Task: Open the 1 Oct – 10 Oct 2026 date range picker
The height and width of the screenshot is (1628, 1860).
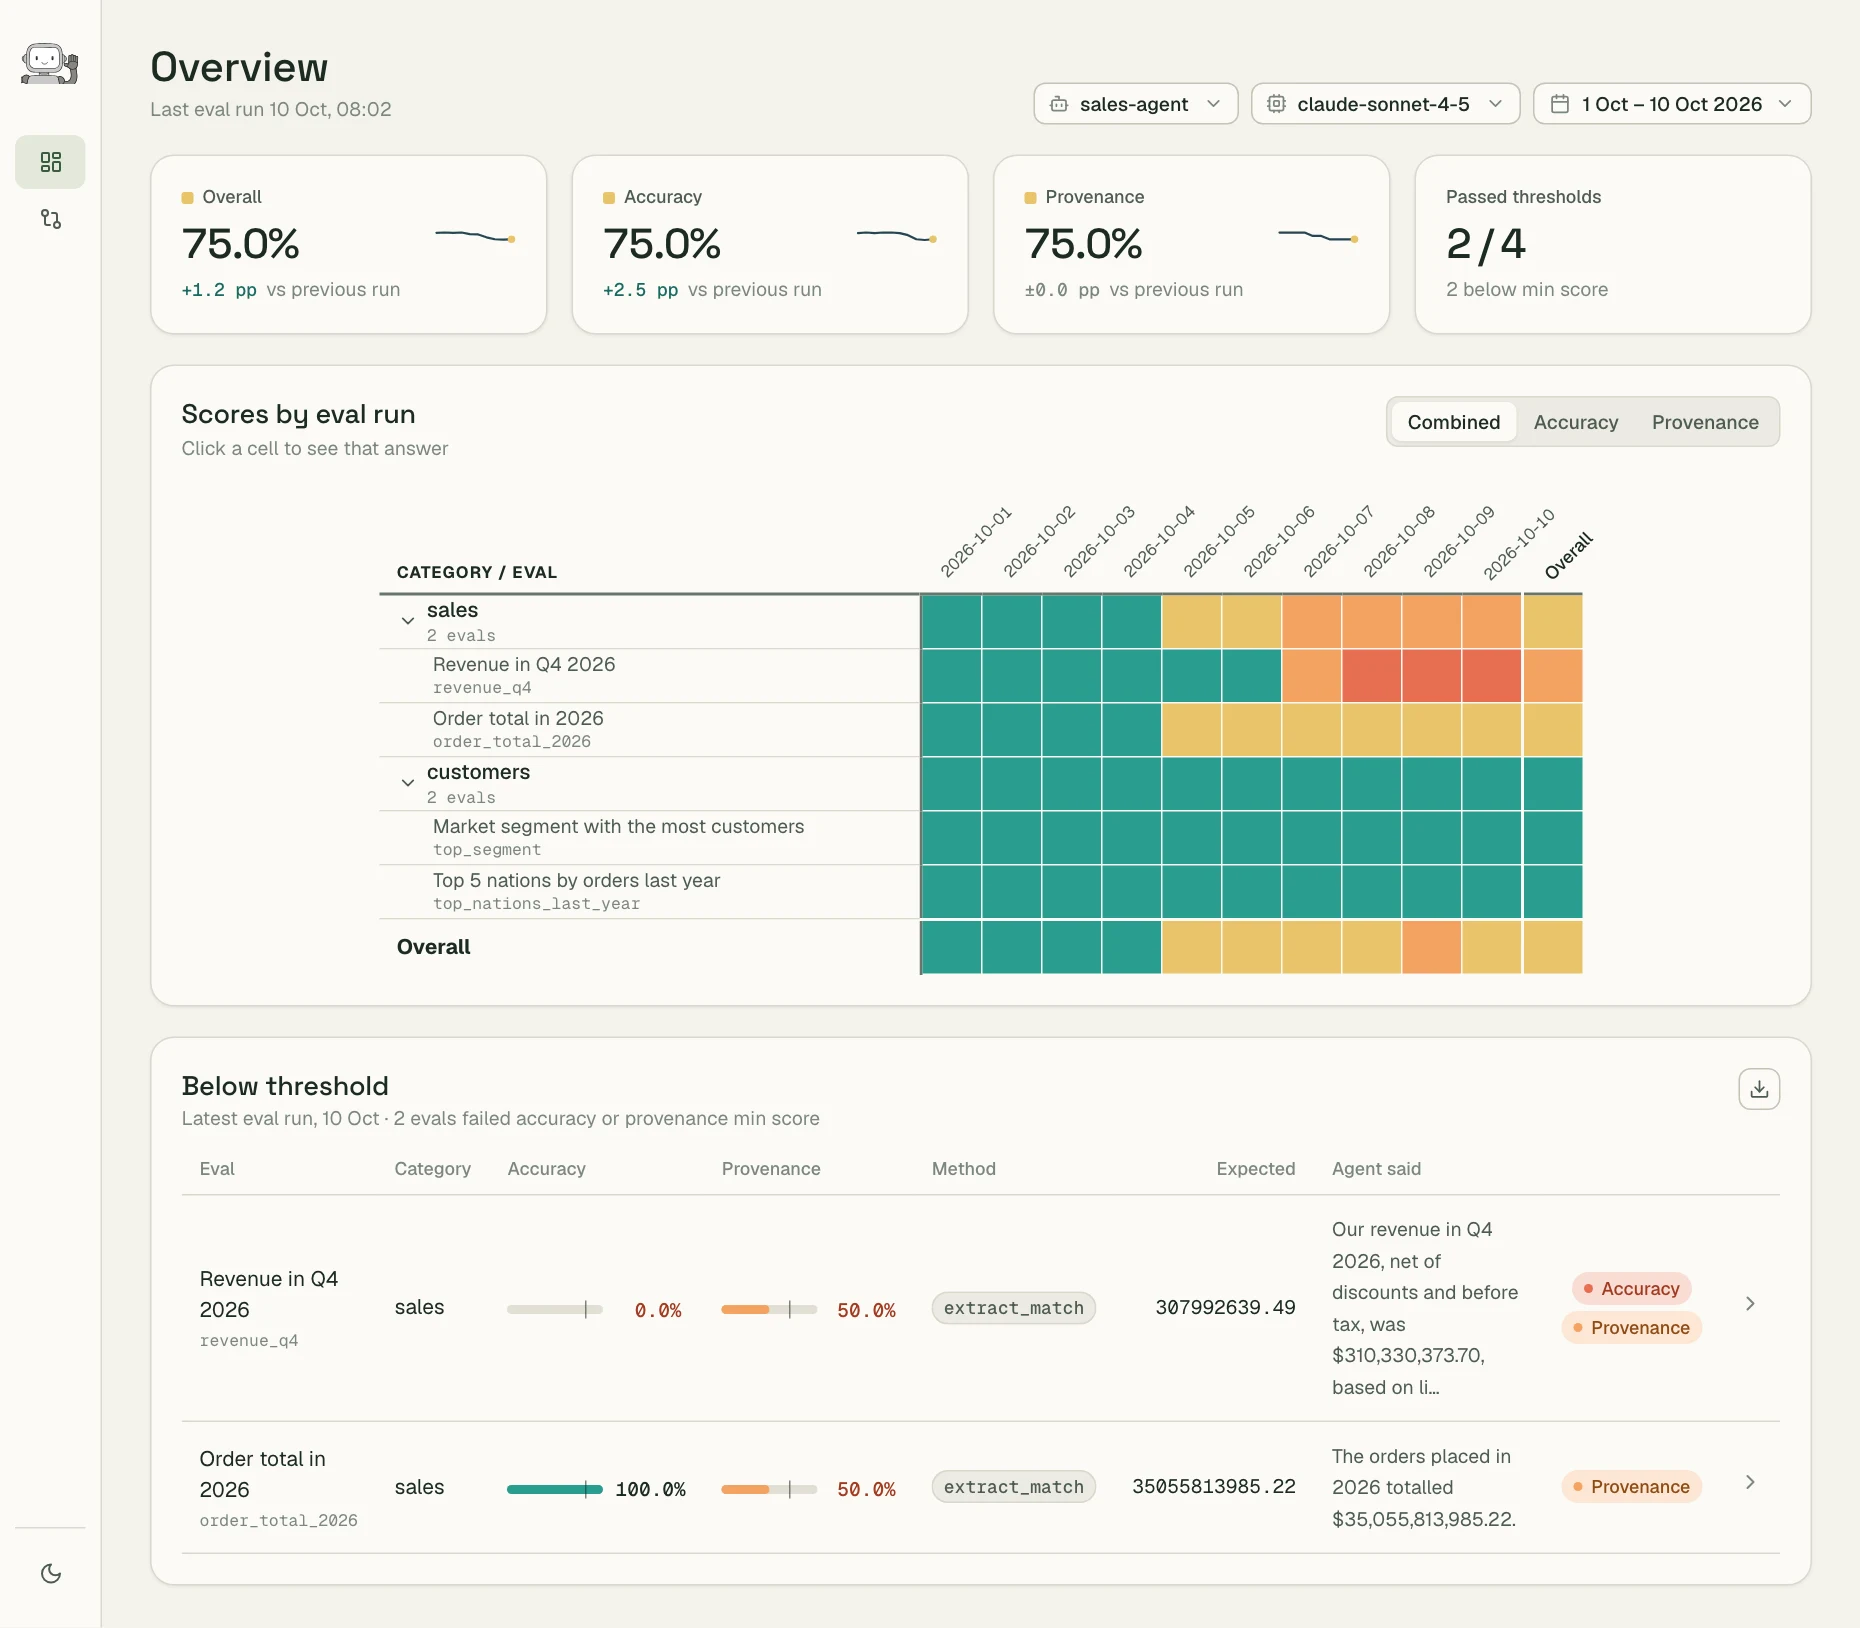Action: point(1672,104)
